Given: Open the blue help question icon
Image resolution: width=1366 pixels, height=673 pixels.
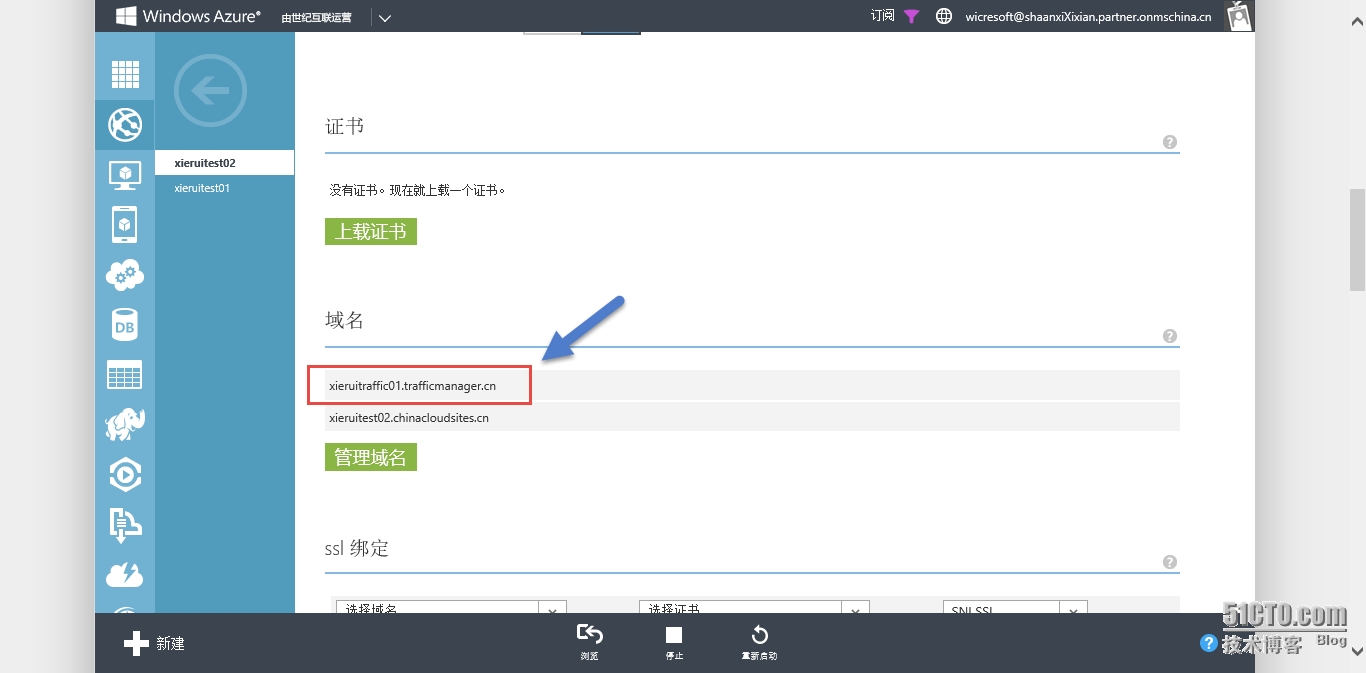Looking at the screenshot, I should pos(1209,643).
